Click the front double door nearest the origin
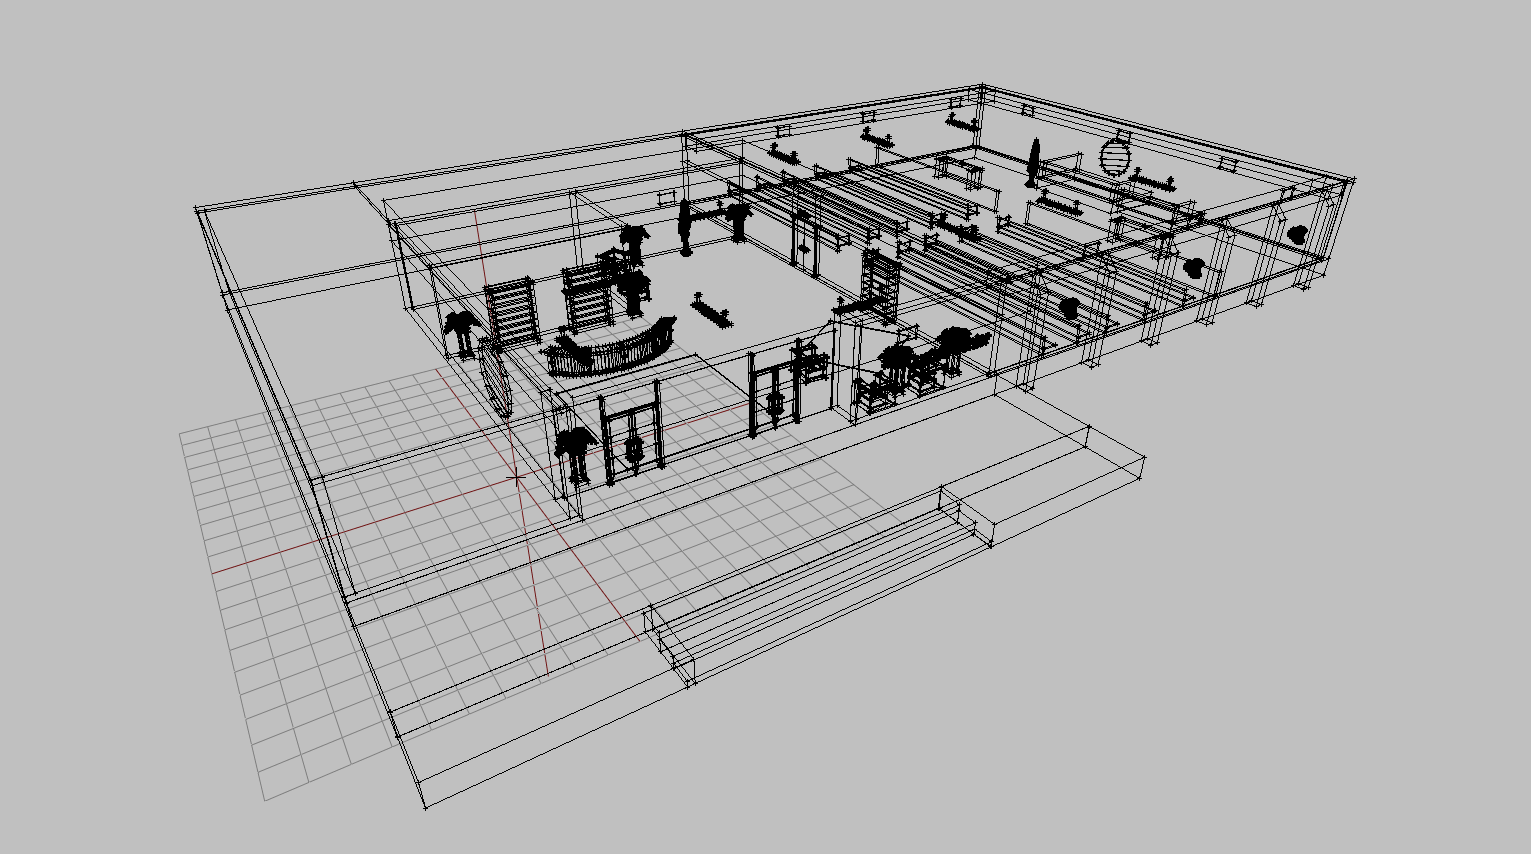Viewport: 1531px width, 854px height. [x=632, y=439]
